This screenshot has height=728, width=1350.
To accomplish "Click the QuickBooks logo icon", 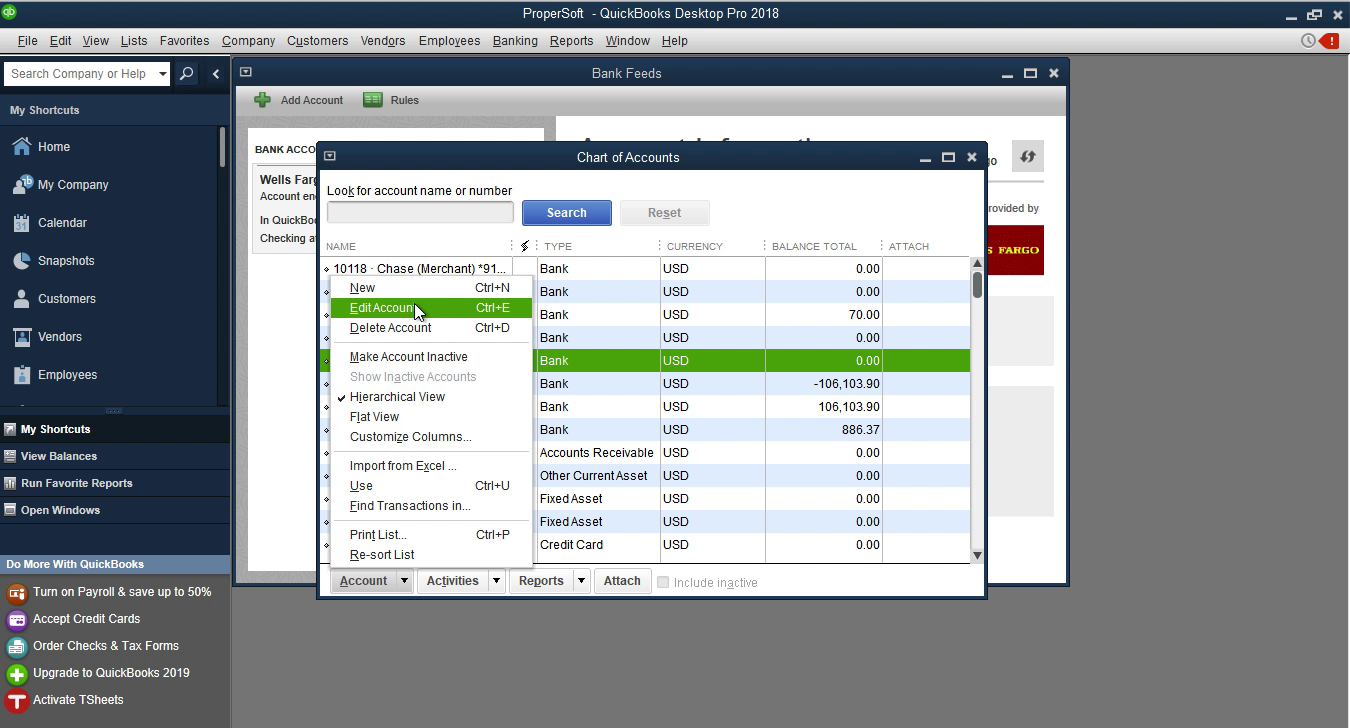I will (9, 13).
